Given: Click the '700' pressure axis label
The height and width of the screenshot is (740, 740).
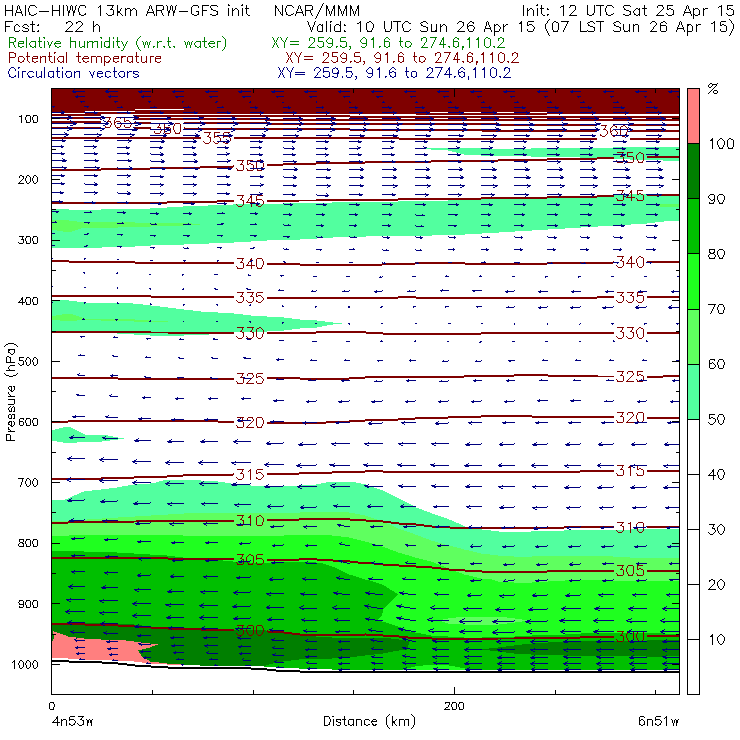Looking at the screenshot, I should point(28,482).
